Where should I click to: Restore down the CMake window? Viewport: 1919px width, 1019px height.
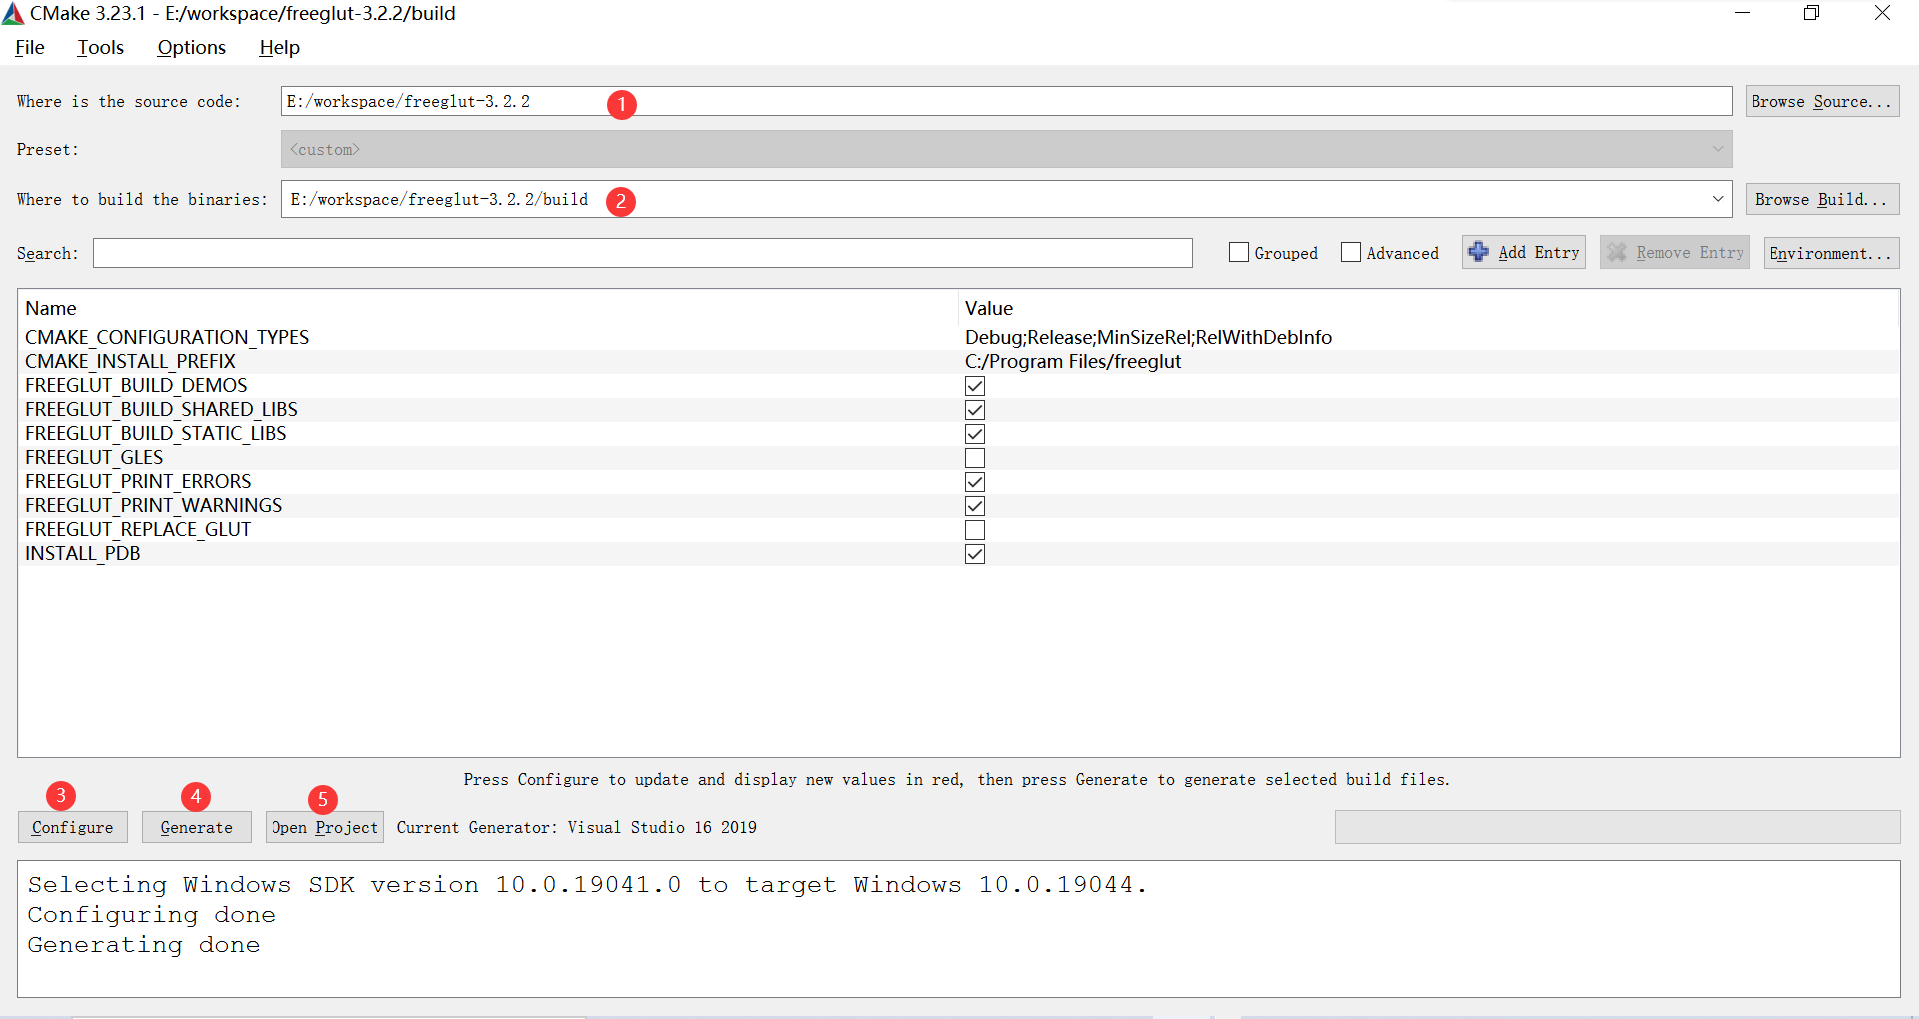pos(1811,13)
